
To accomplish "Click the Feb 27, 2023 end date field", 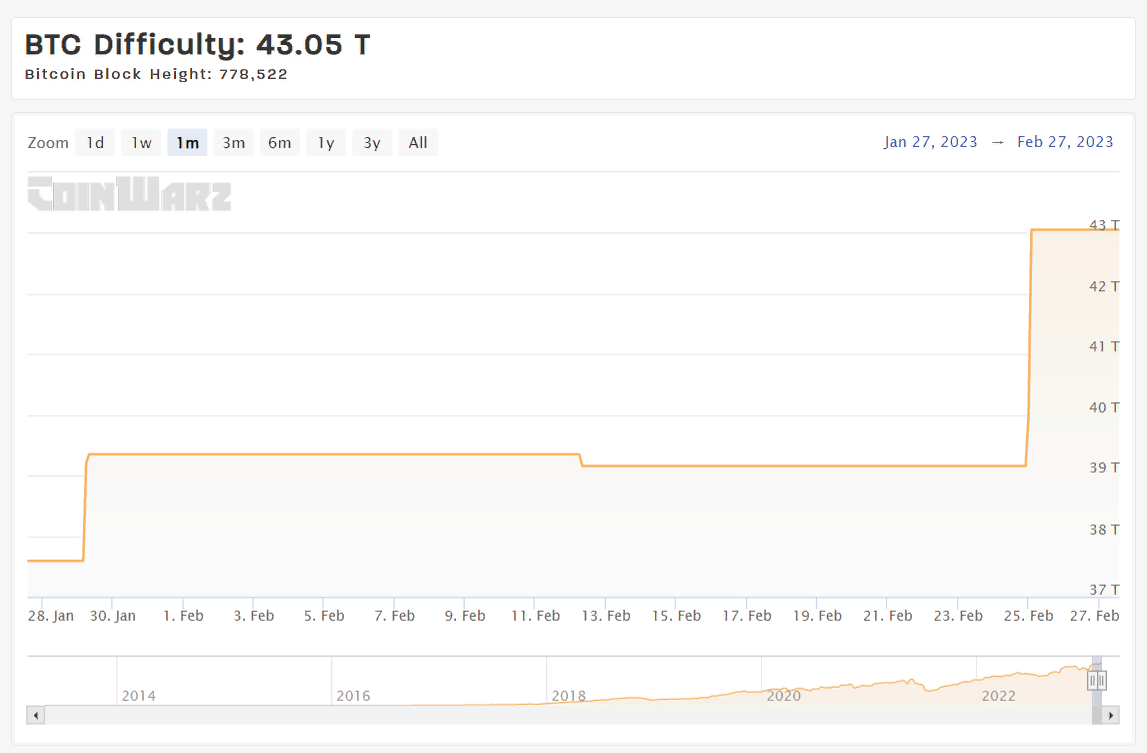I will tap(1065, 142).
